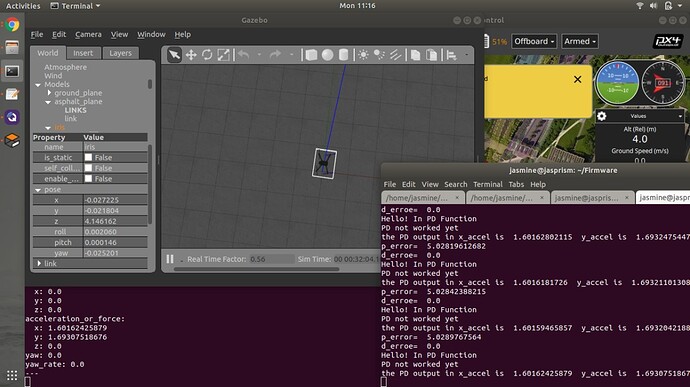690x387 pixels.
Task: Activate the scale mode tool
Action: (x=223, y=55)
